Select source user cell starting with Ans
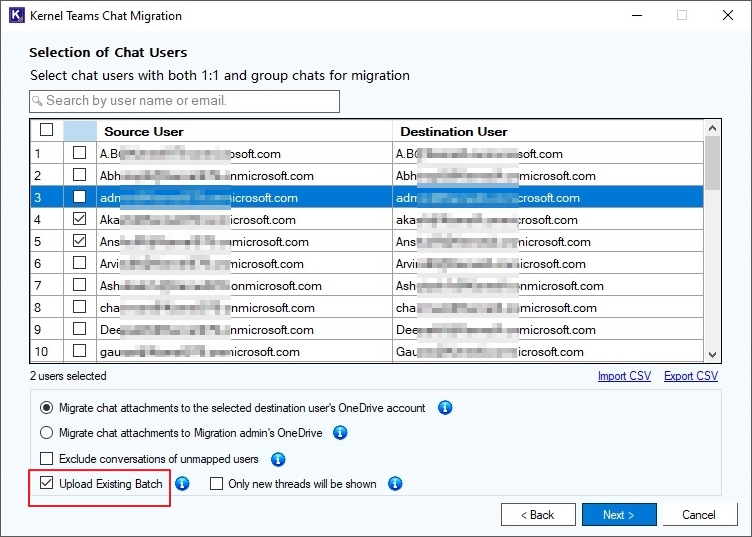Image resolution: width=752 pixels, height=537 pixels. coord(244,242)
